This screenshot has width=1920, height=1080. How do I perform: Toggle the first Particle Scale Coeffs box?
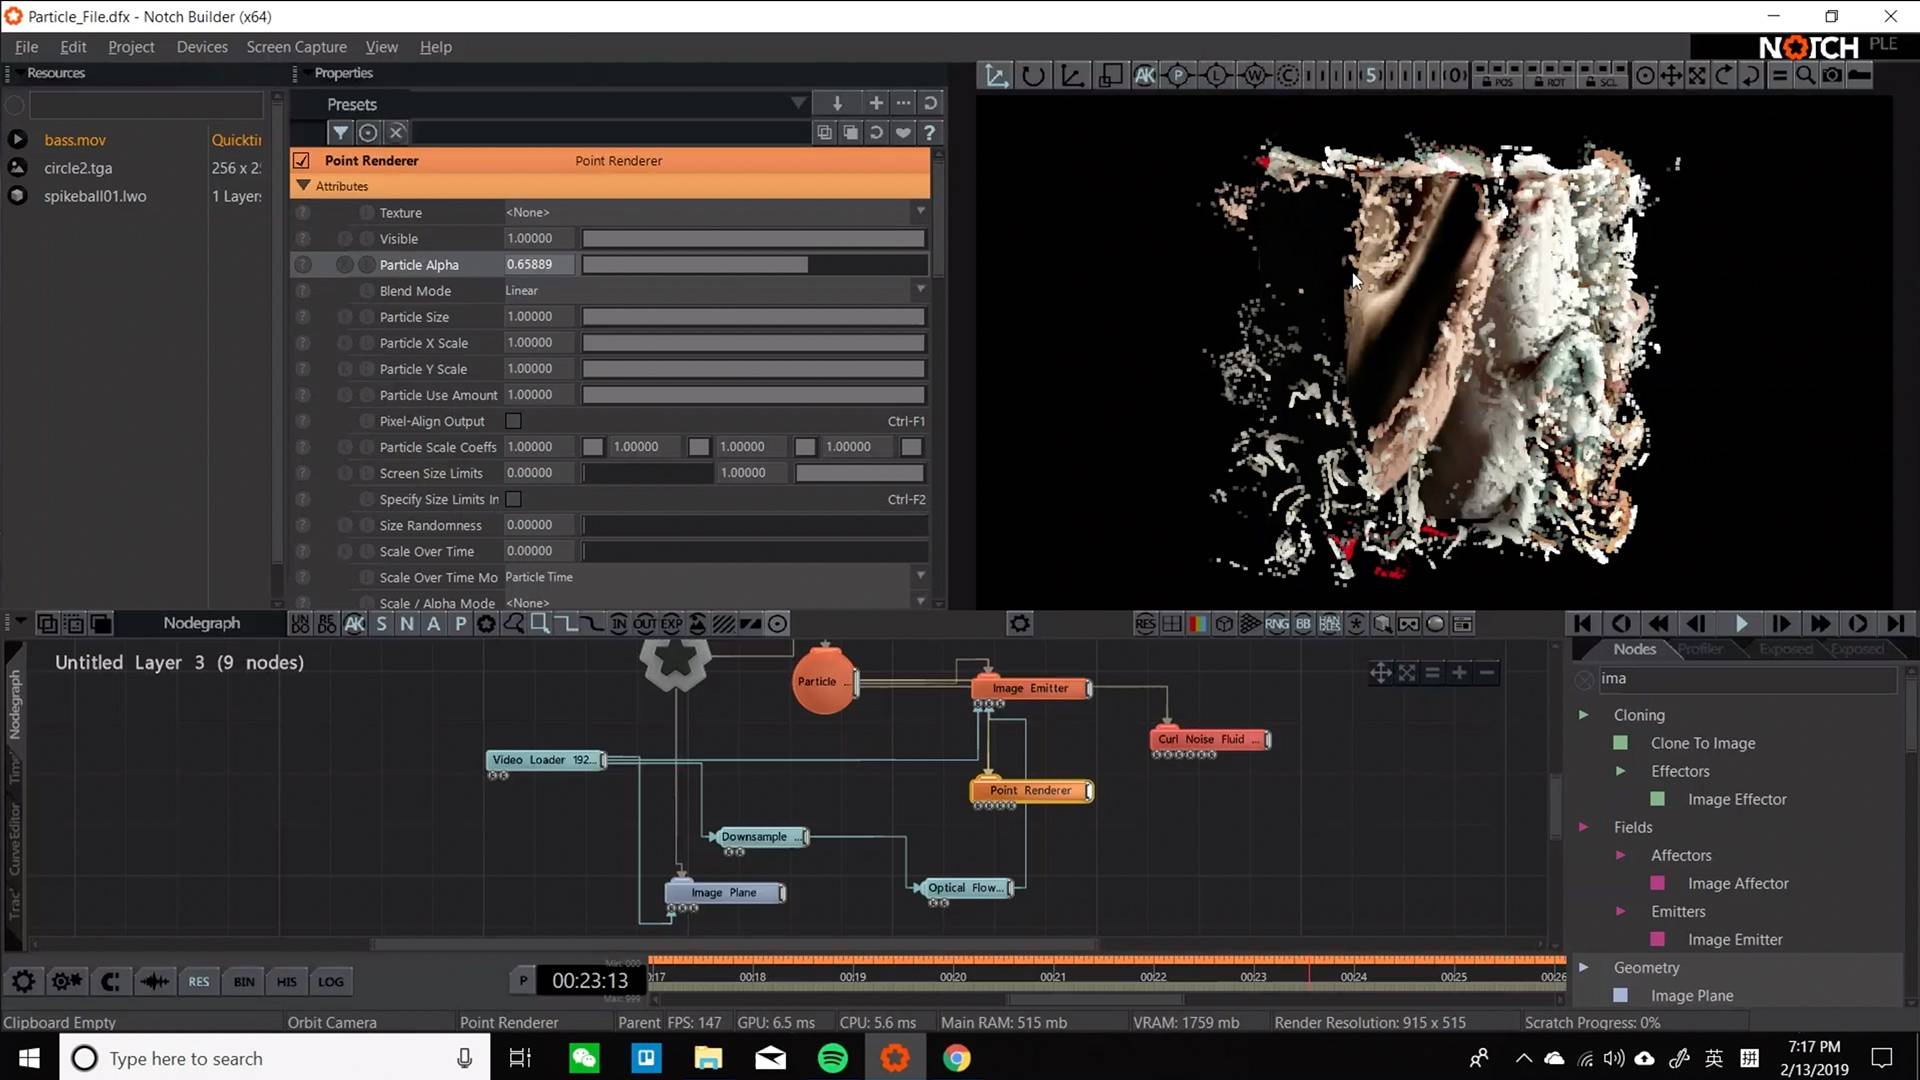point(593,447)
